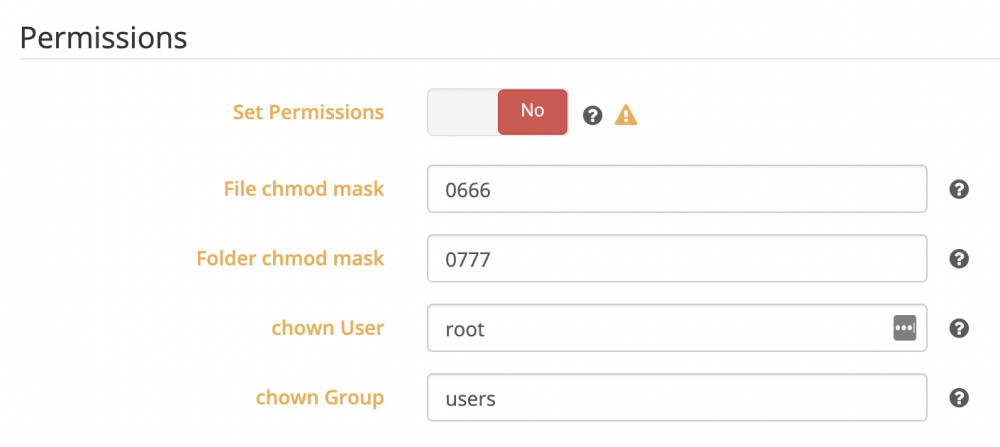This screenshot has height=447, width=1000.
Task: Click the Set Permissions label
Action: click(309, 112)
